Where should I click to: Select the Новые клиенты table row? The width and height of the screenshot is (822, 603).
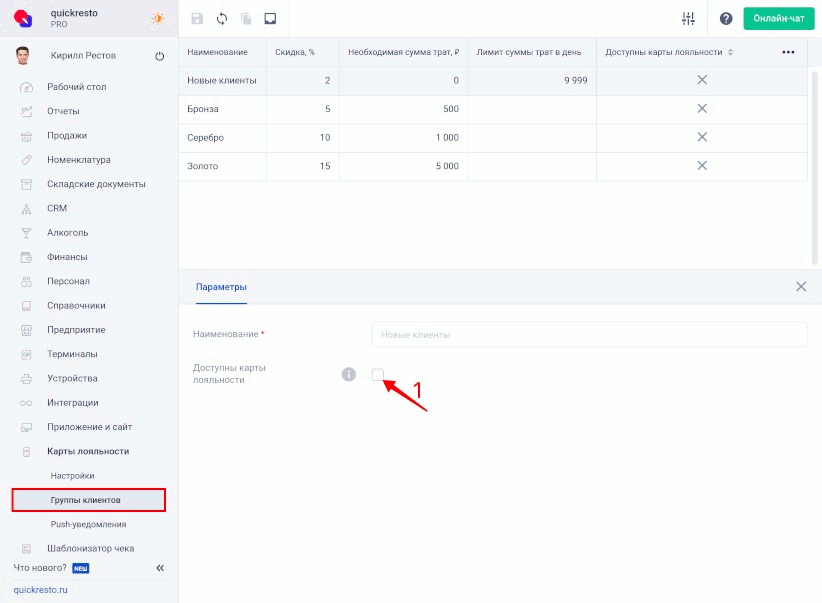(x=493, y=81)
